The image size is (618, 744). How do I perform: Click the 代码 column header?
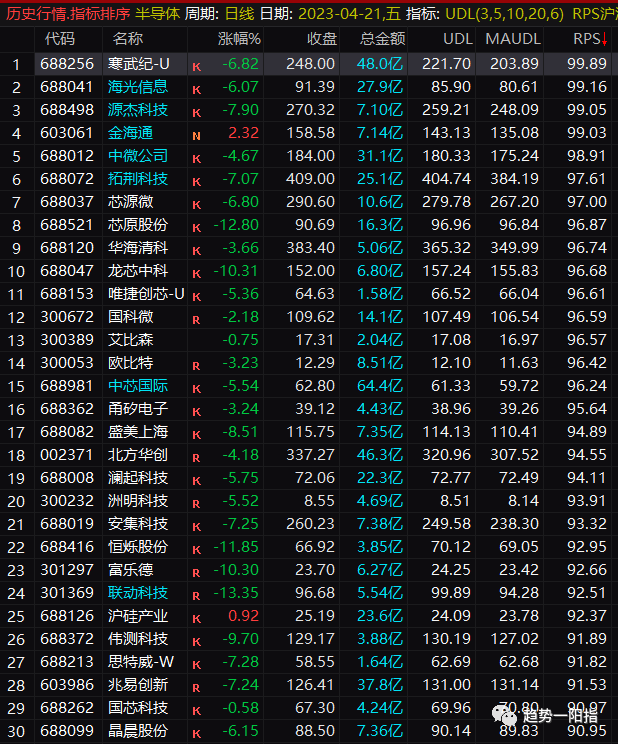(x=60, y=39)
